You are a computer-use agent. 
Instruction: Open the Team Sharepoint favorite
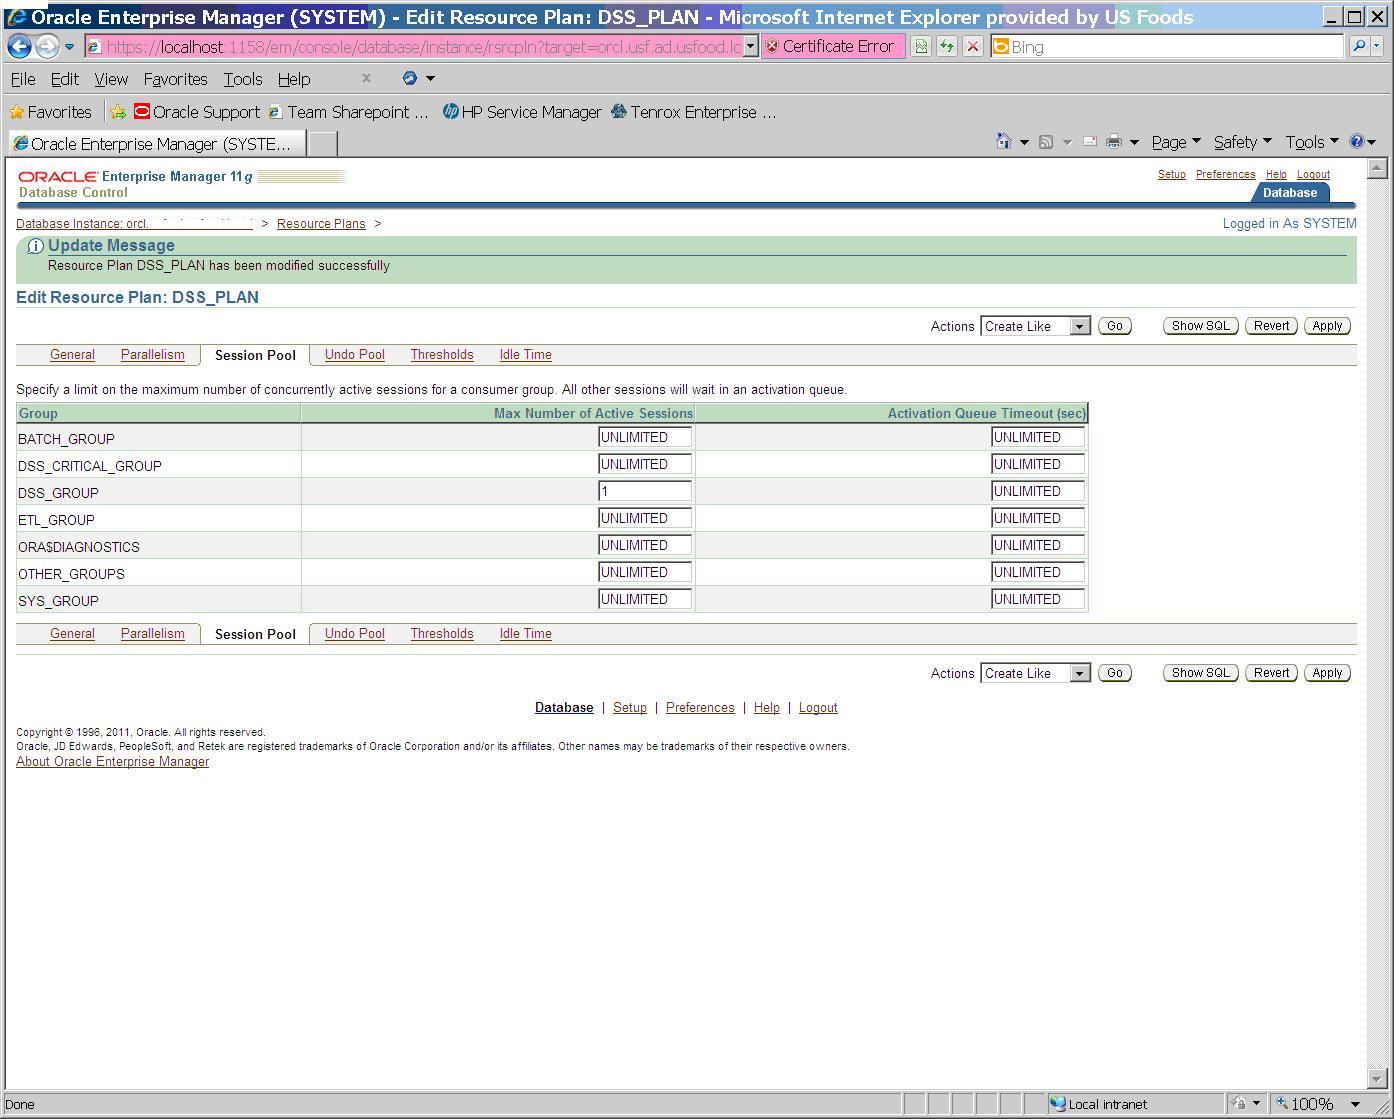(348, 112)
